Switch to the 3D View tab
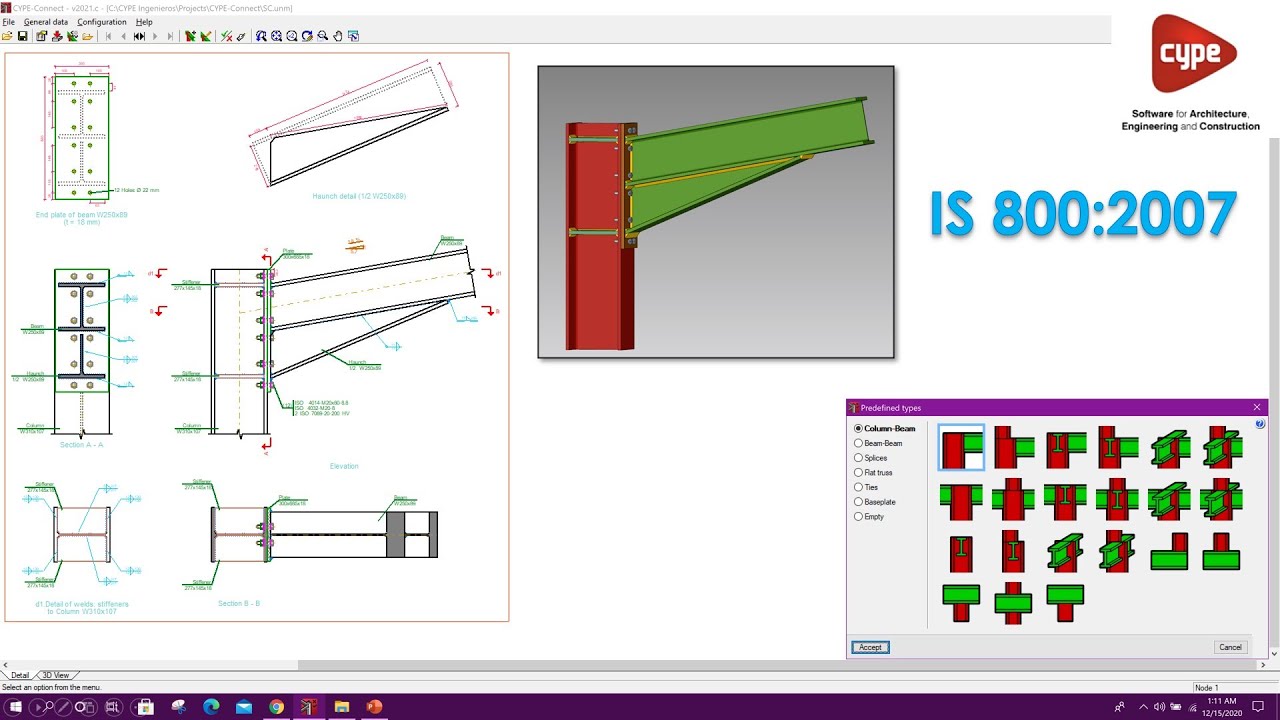 pos(55,675)
